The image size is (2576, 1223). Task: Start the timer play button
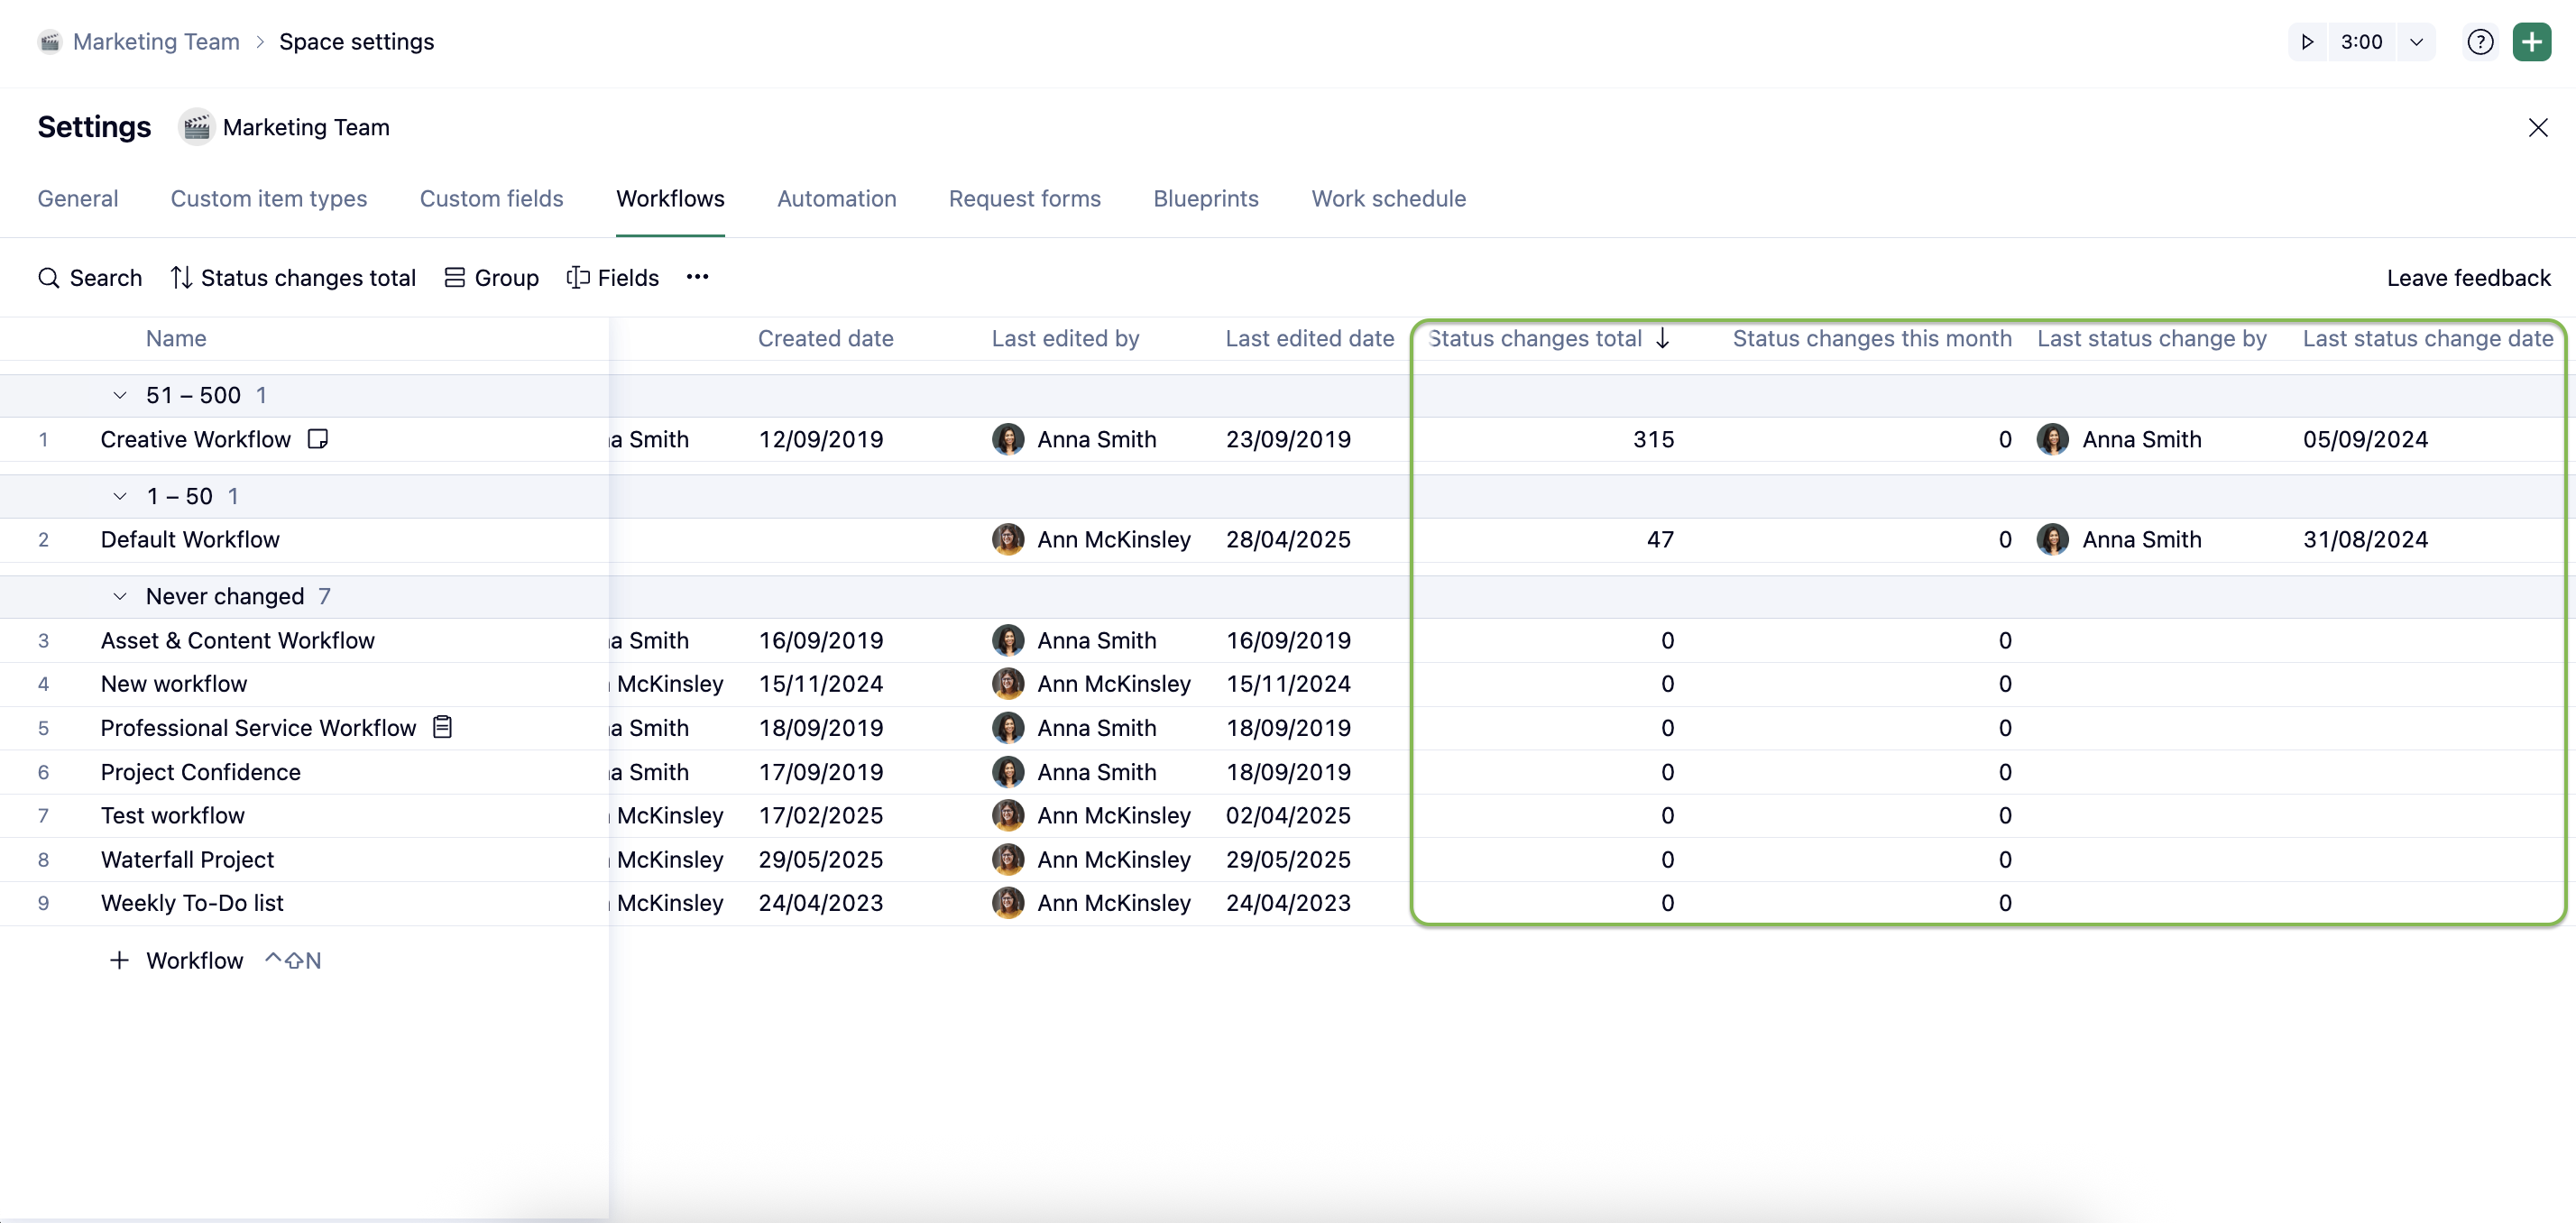tap(2307, 42)
